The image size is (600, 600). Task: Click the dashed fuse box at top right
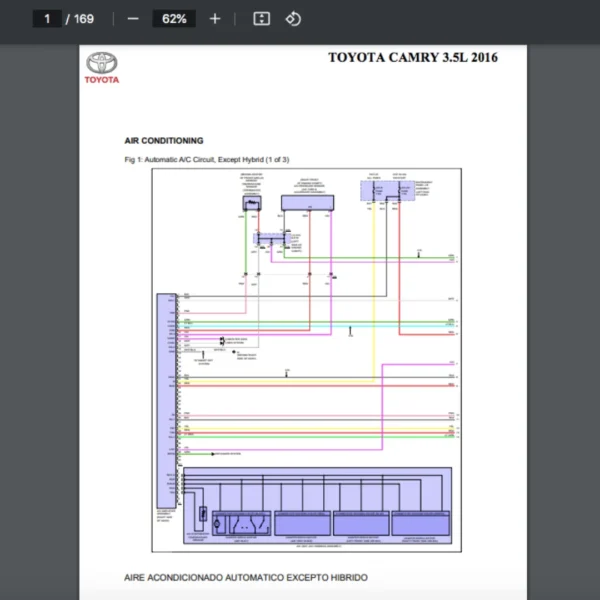(x=384, y=190)
